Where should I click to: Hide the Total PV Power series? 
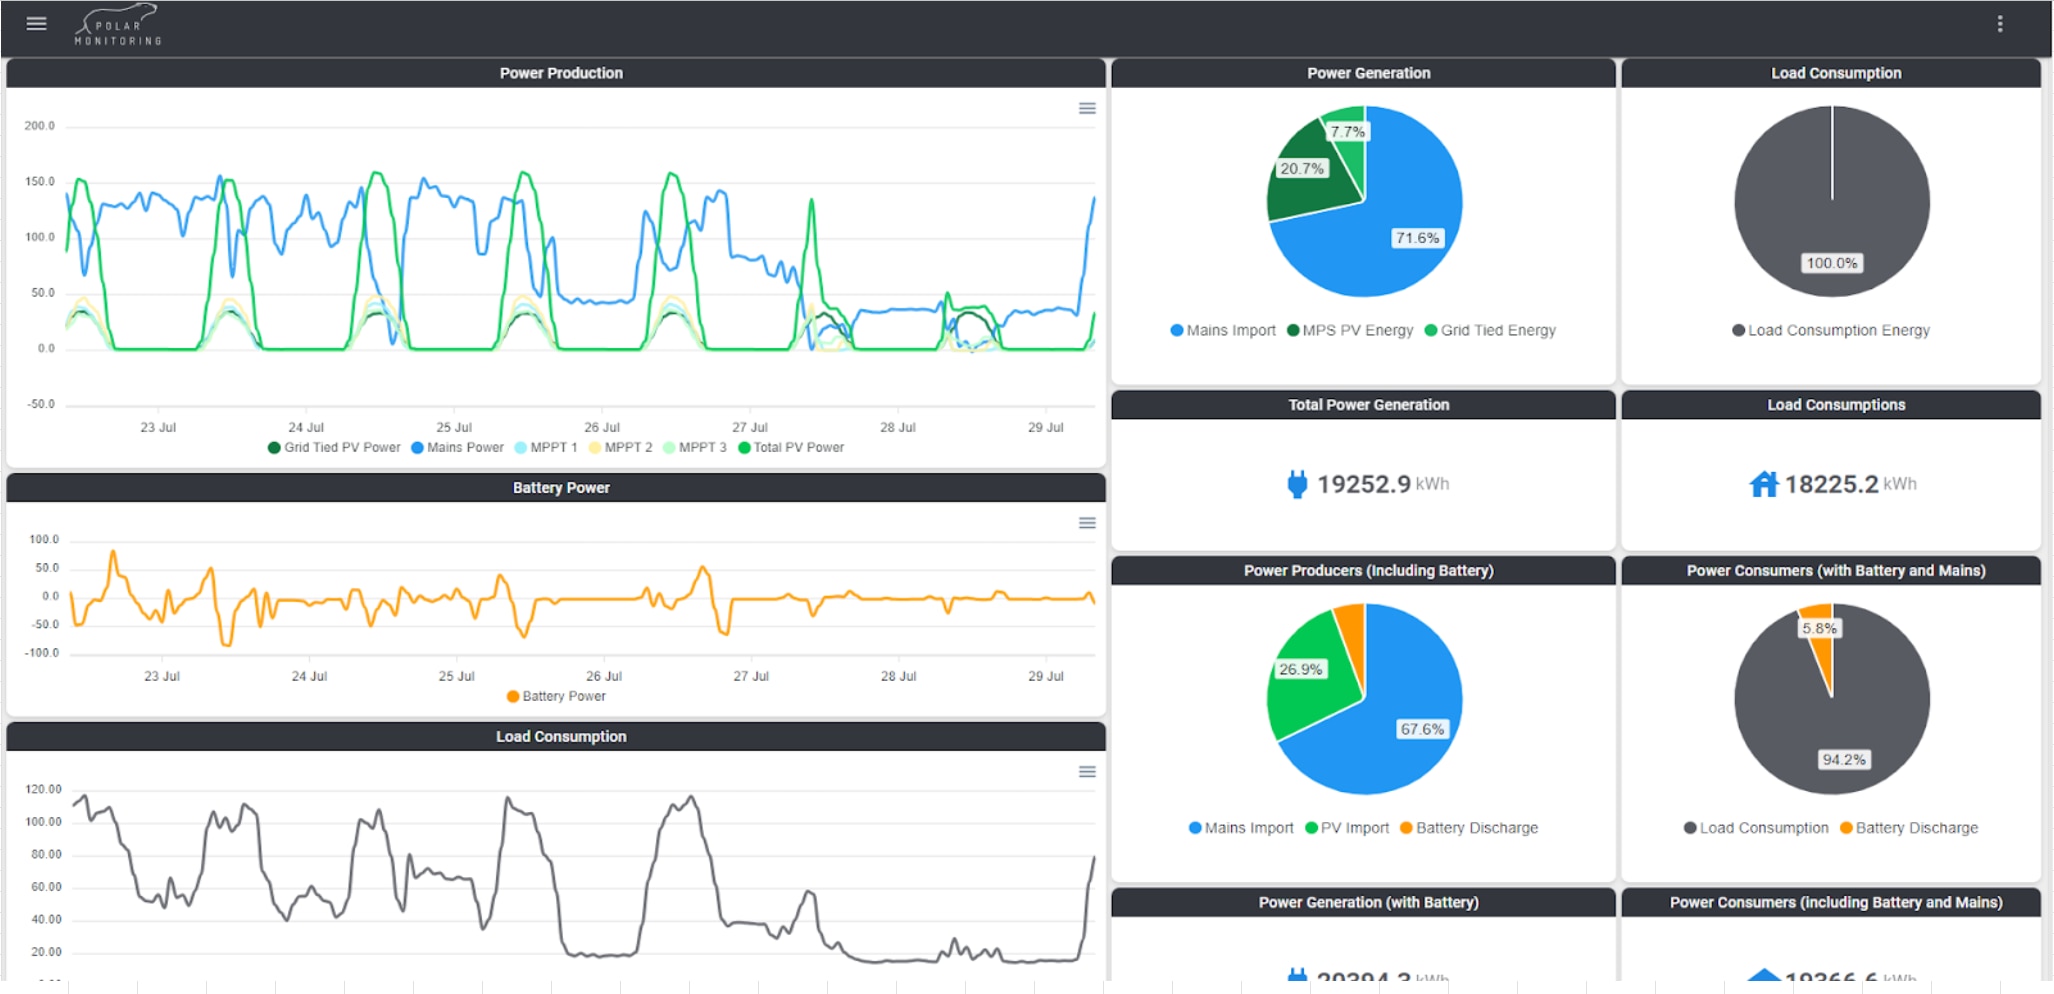coord(791,448)
